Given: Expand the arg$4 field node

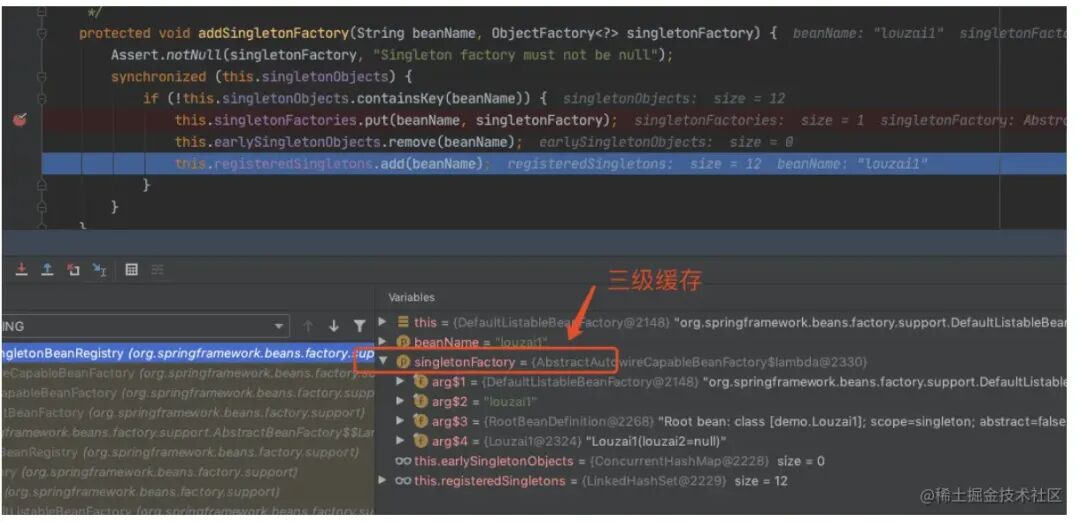Looking at the screenshot, I should [401, 441].
